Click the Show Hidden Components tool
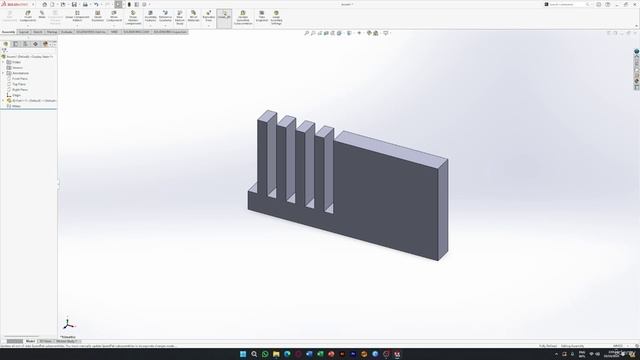 coord(133,17)
